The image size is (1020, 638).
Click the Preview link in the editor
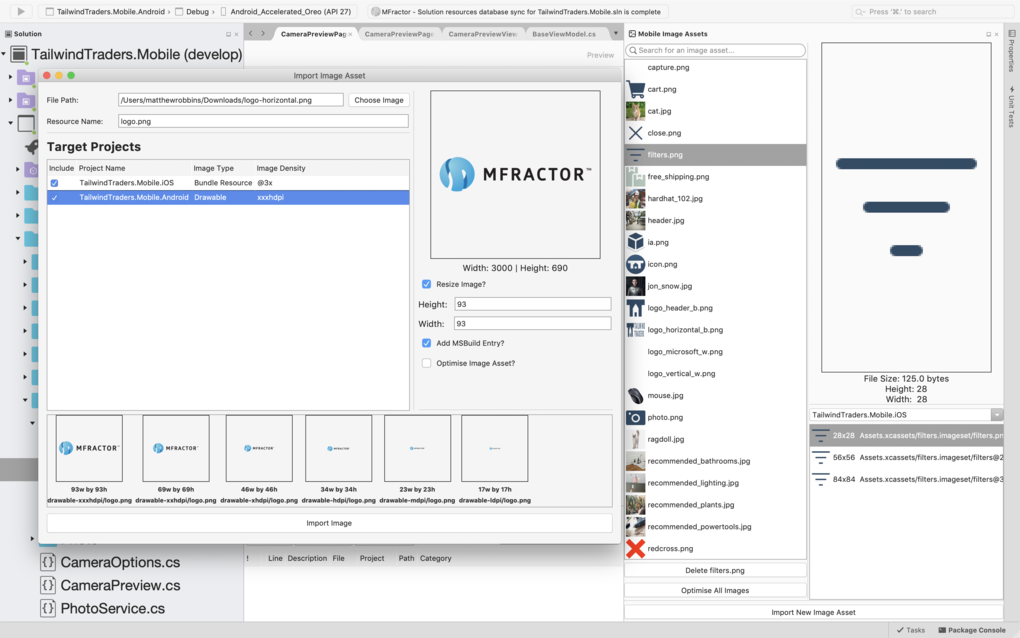point(600,55)
